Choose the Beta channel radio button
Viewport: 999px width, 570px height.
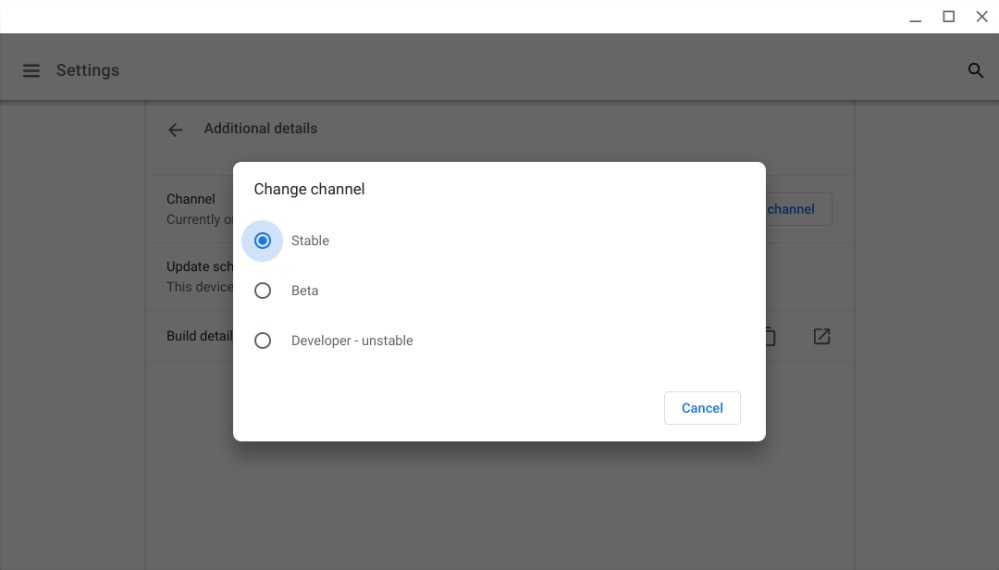click(263, 291)
